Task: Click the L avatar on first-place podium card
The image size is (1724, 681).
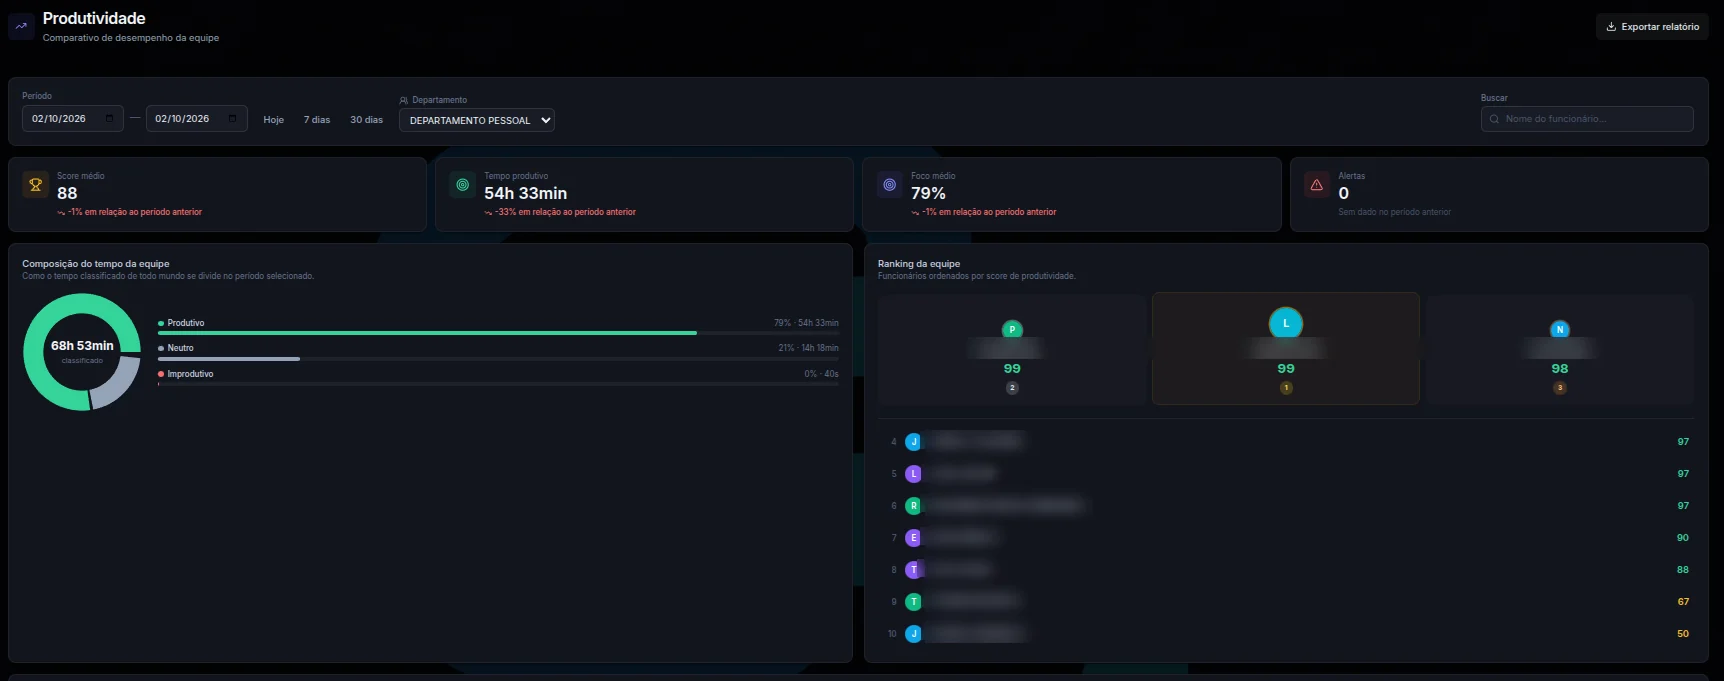Action: 1286,323
